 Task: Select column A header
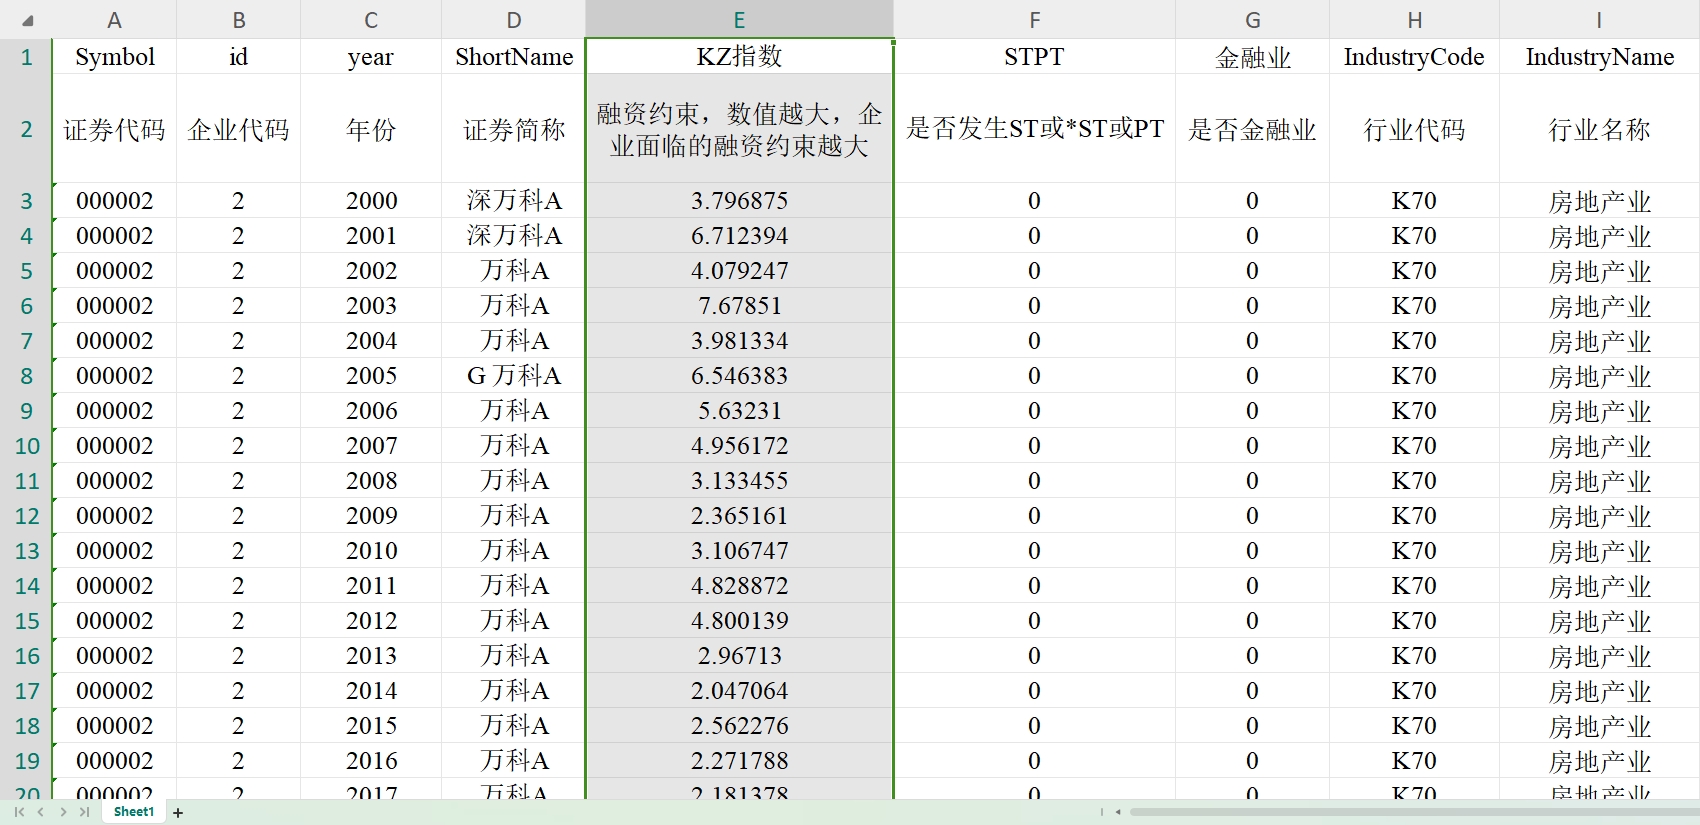point(114,20)
